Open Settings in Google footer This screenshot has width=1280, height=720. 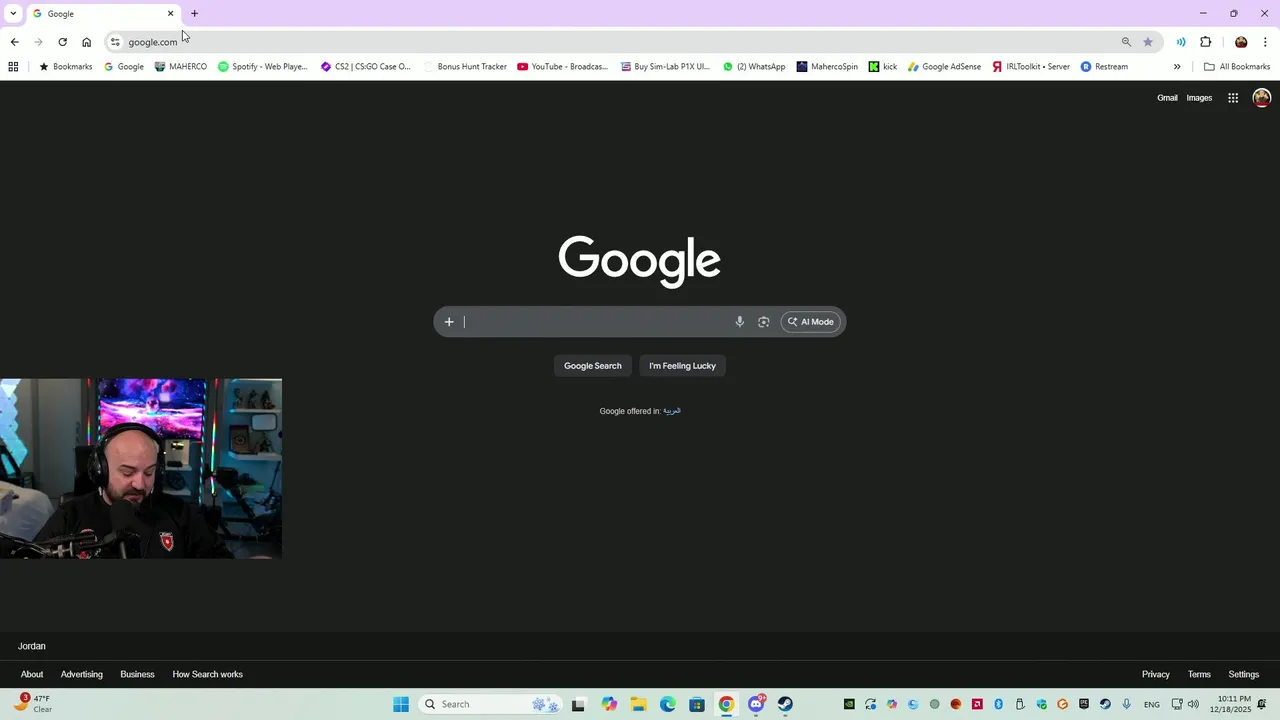(x=1243, y=674)
